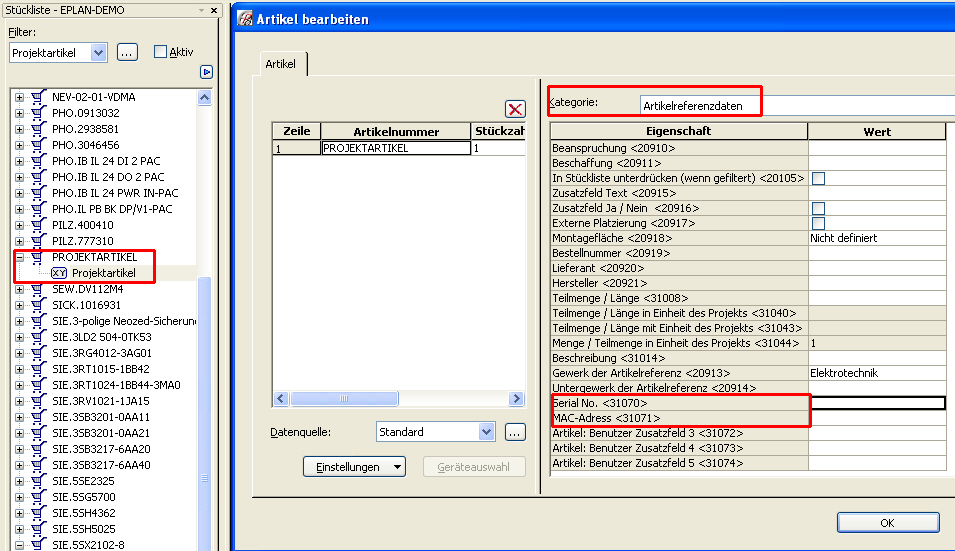Click the cart icon beside PILZ.400410
Viewport: 955px width, 551px height.
pyautogui.click(x=38, y=225)
